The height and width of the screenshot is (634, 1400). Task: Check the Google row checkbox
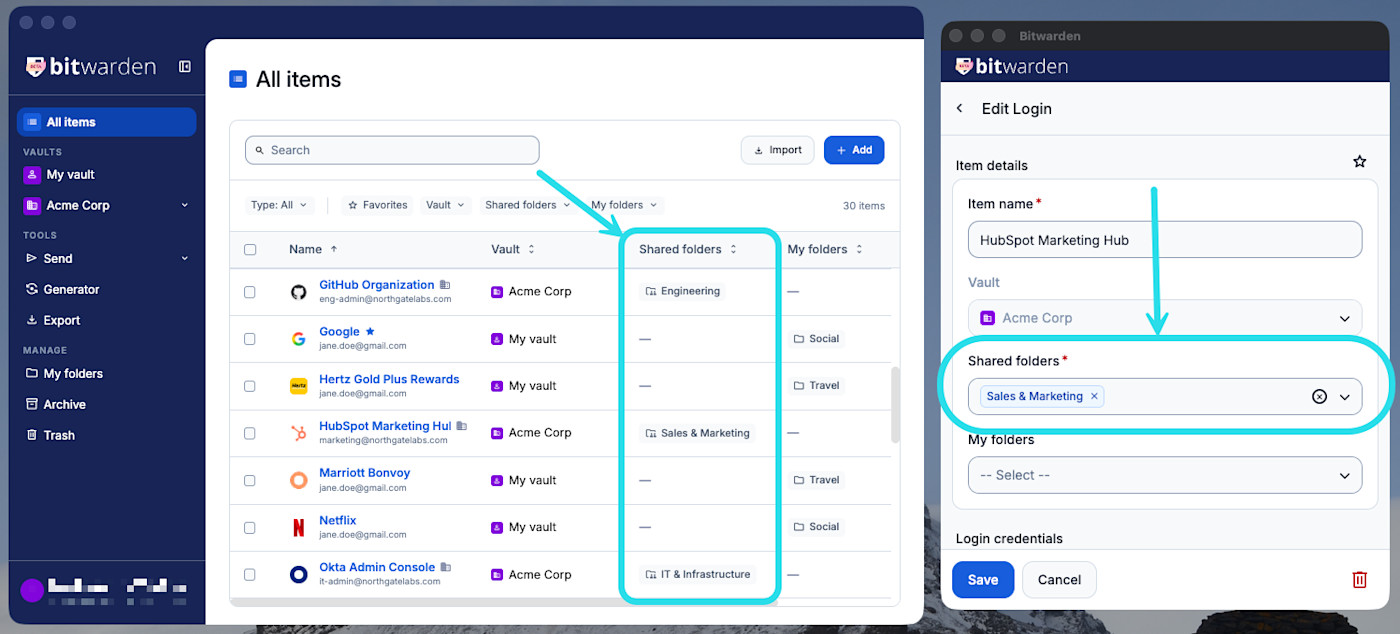click(x=250, y=339)
